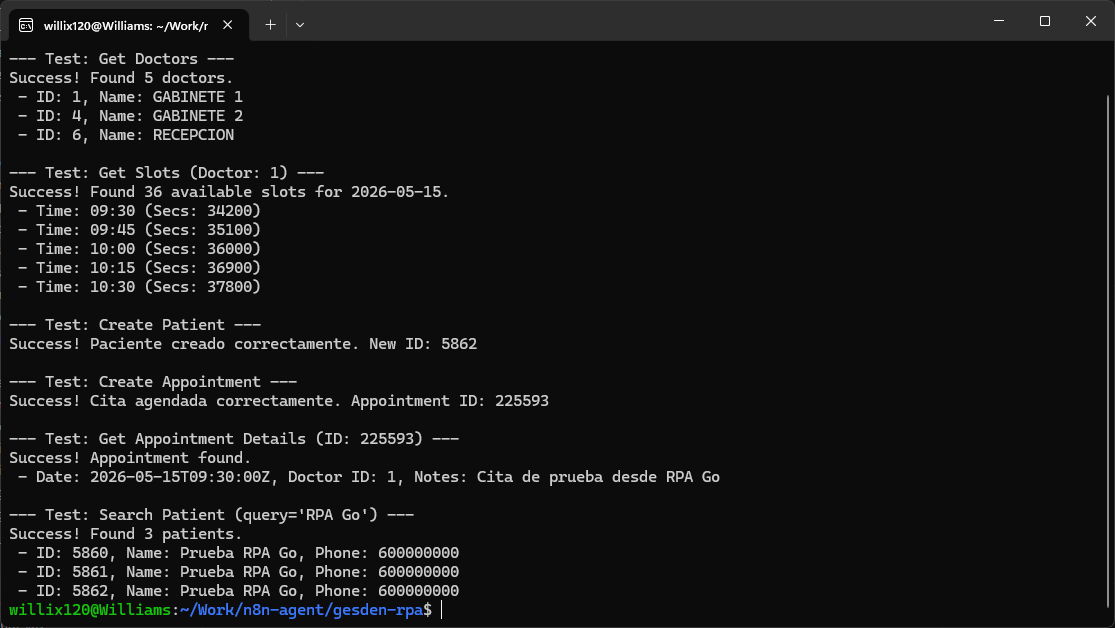
Task: Click "Search Patient (query='RPA Go')" header
Action: [211, 515]
